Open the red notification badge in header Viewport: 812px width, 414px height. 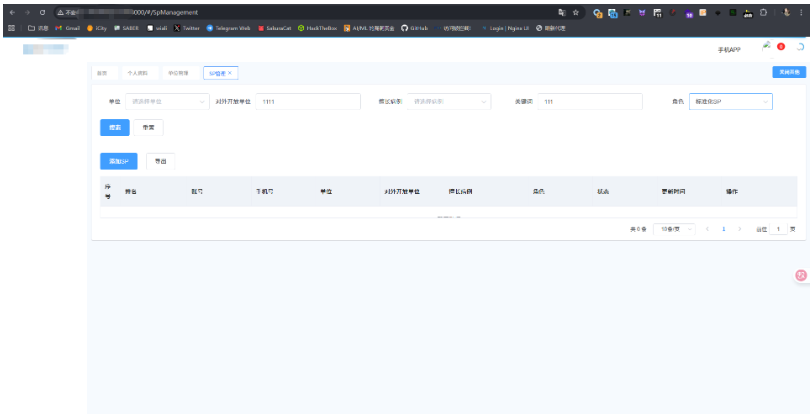click(x=781, y=47)
